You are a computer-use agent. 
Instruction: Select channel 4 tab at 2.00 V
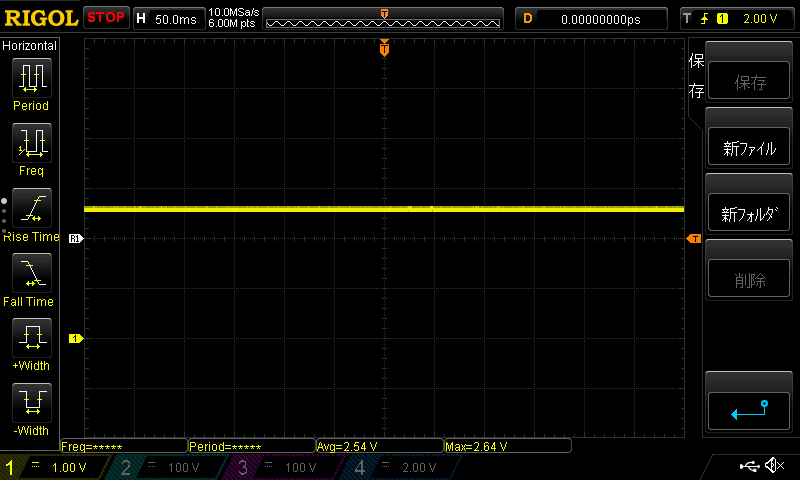[x=401, y=467]
